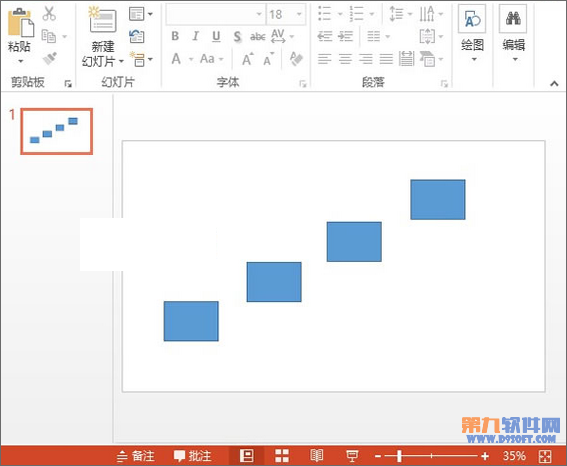
Task: Switch to Reading view icon
Action: pos(316,456)
